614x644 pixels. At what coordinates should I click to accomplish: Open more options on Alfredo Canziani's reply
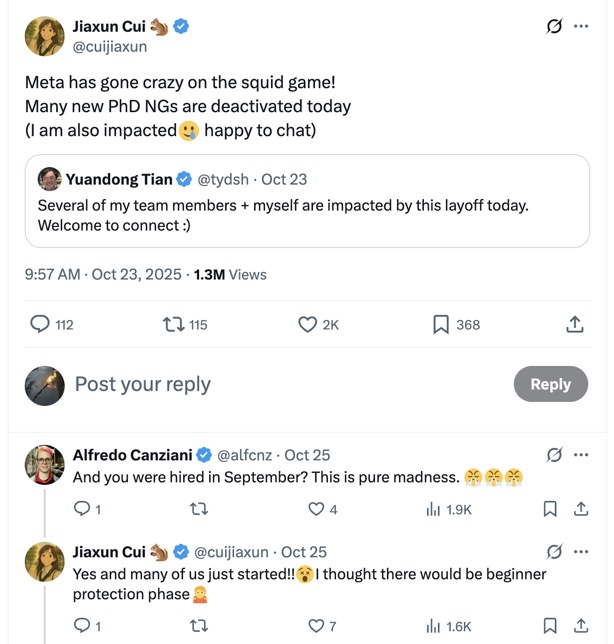point(581,455)
